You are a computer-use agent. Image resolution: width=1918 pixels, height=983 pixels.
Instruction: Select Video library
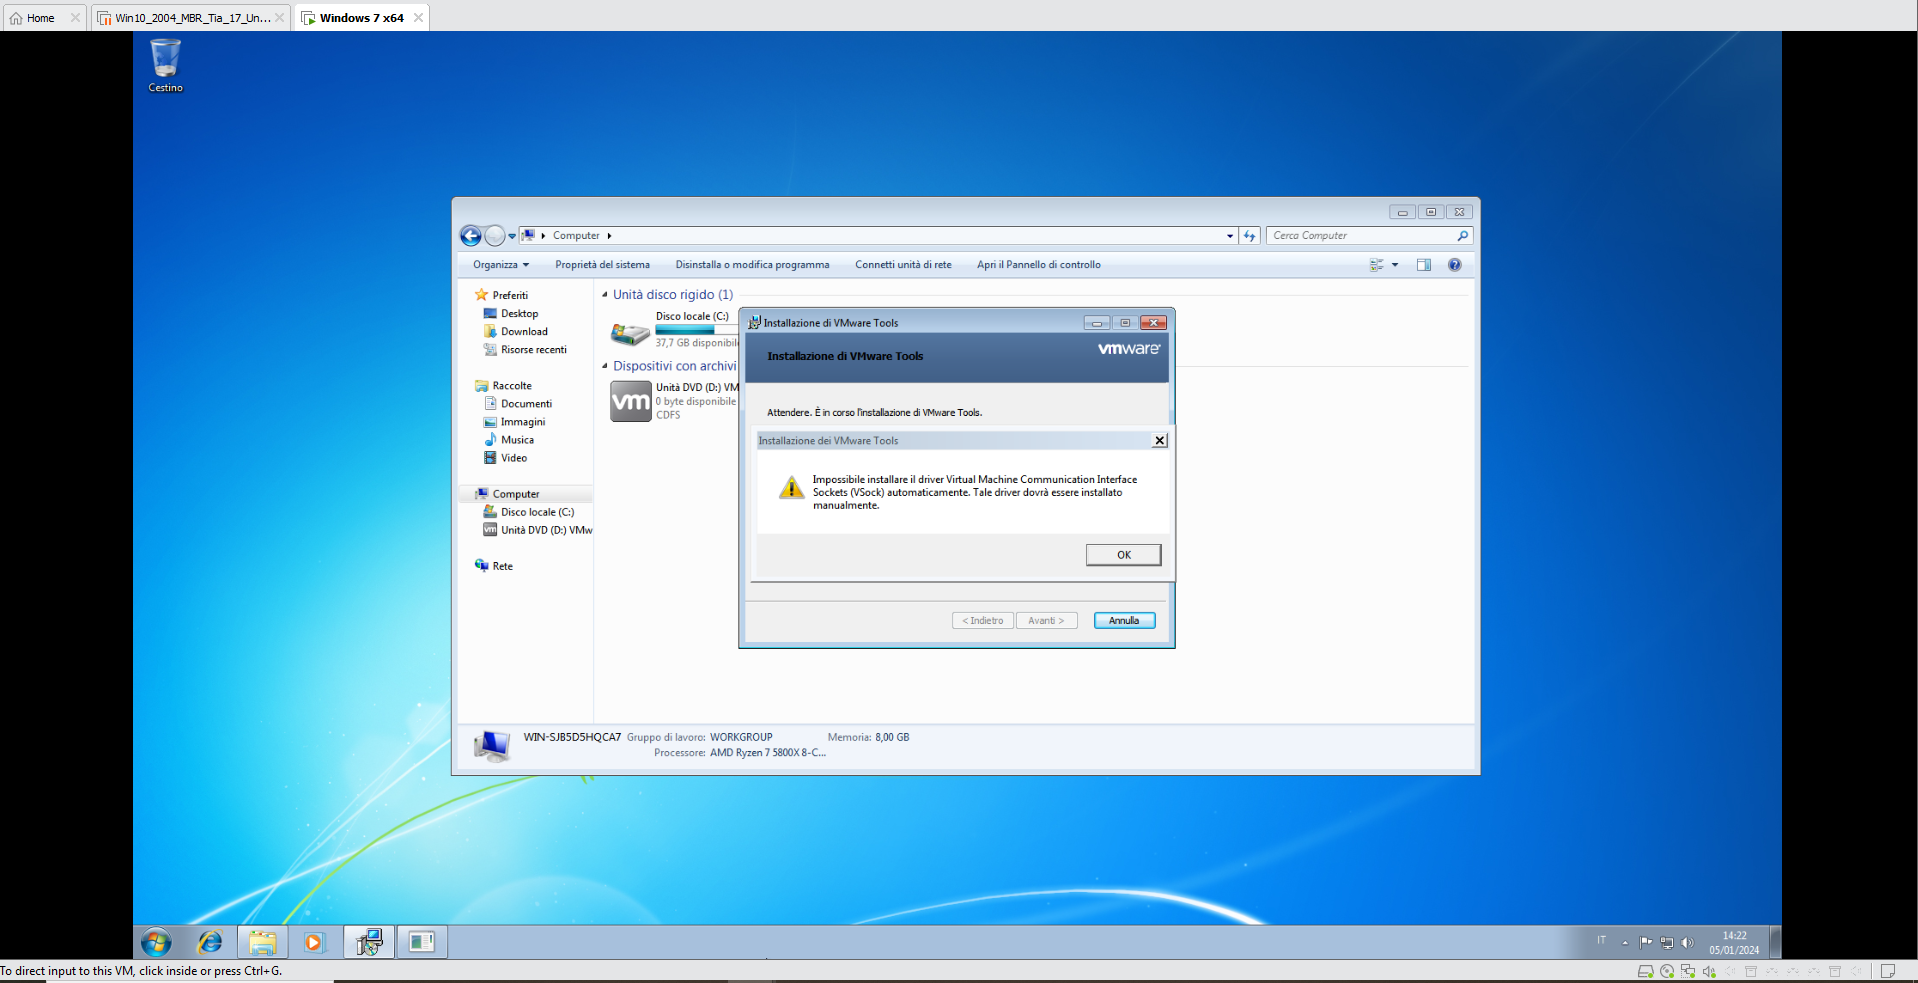coord(505,457)
